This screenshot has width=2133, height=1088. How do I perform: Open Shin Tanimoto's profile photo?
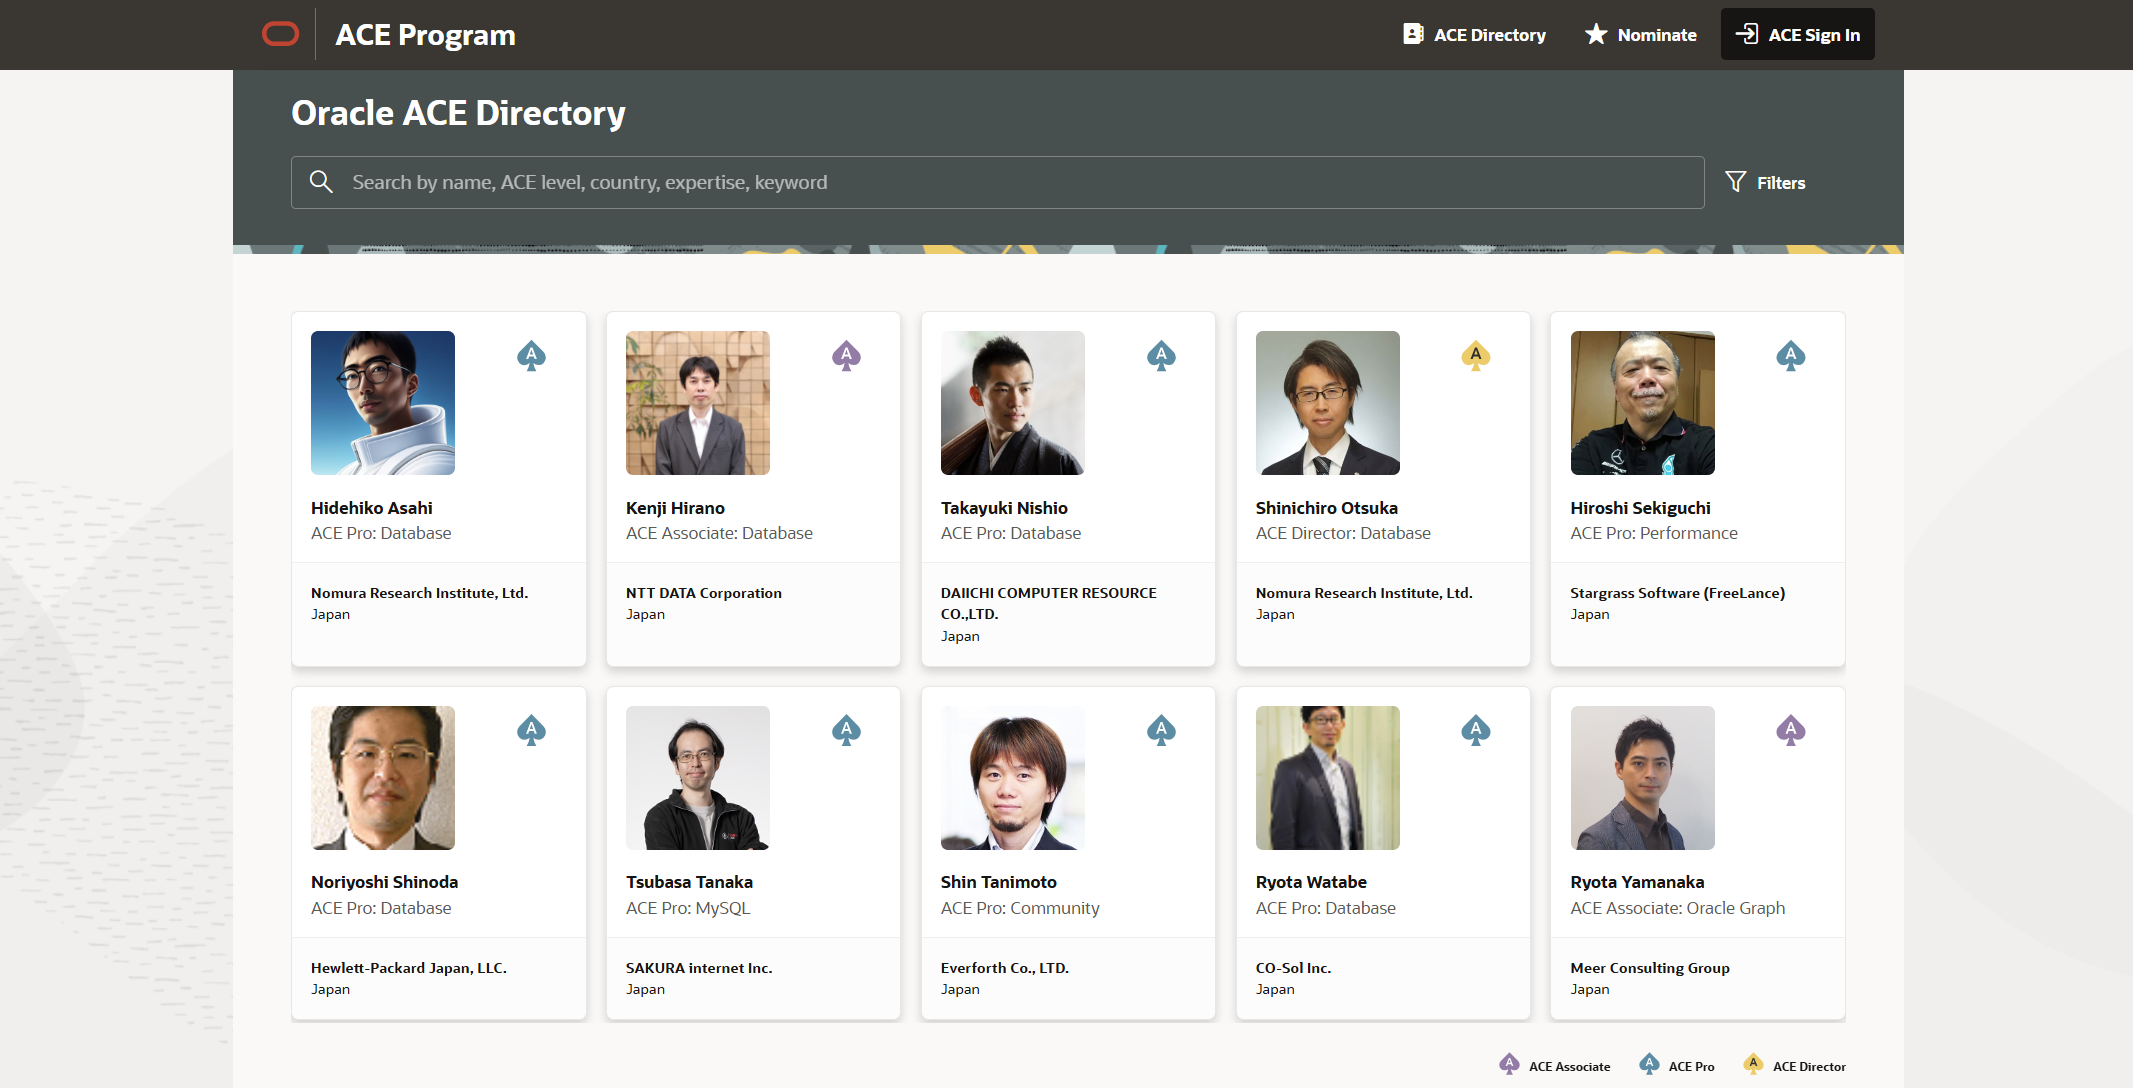[1013, 778]
